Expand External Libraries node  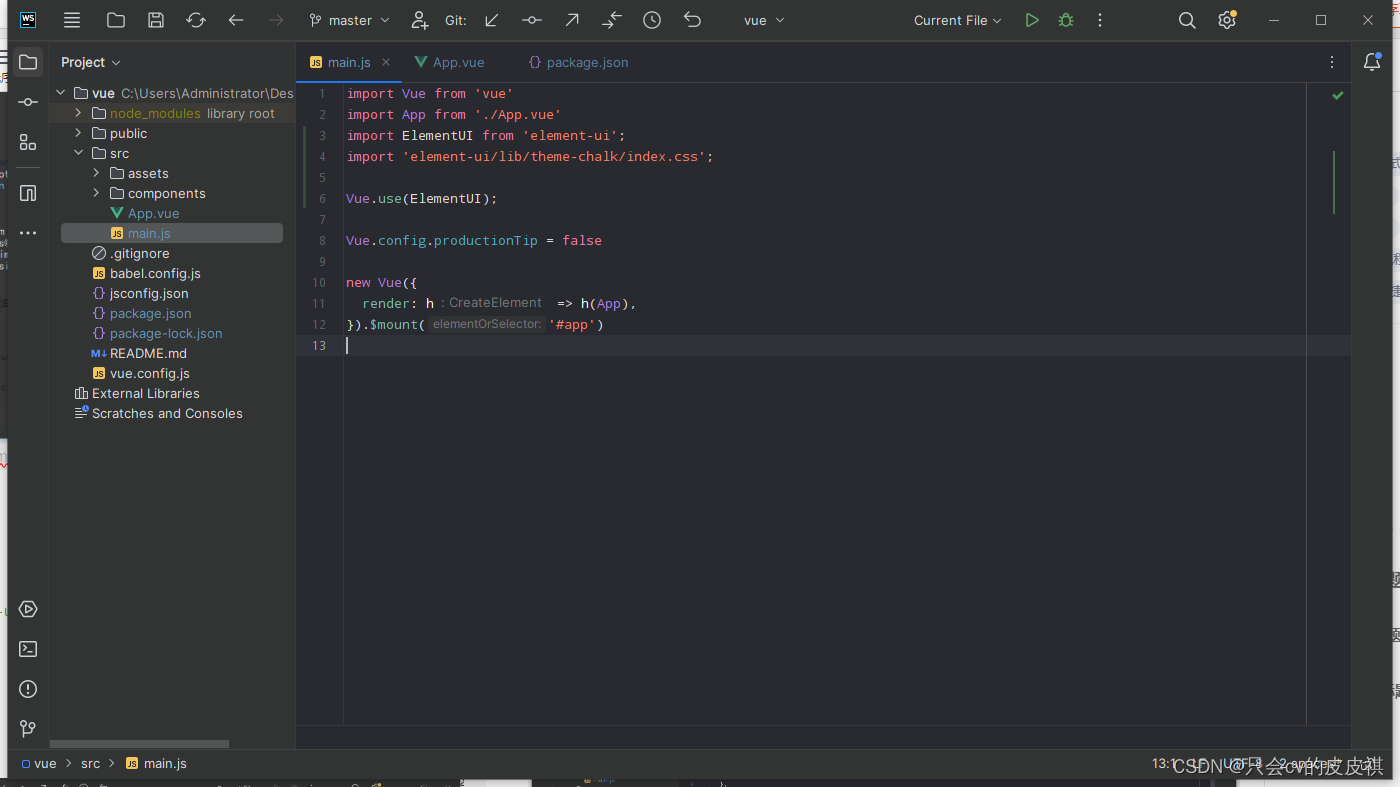coord(137,393)
